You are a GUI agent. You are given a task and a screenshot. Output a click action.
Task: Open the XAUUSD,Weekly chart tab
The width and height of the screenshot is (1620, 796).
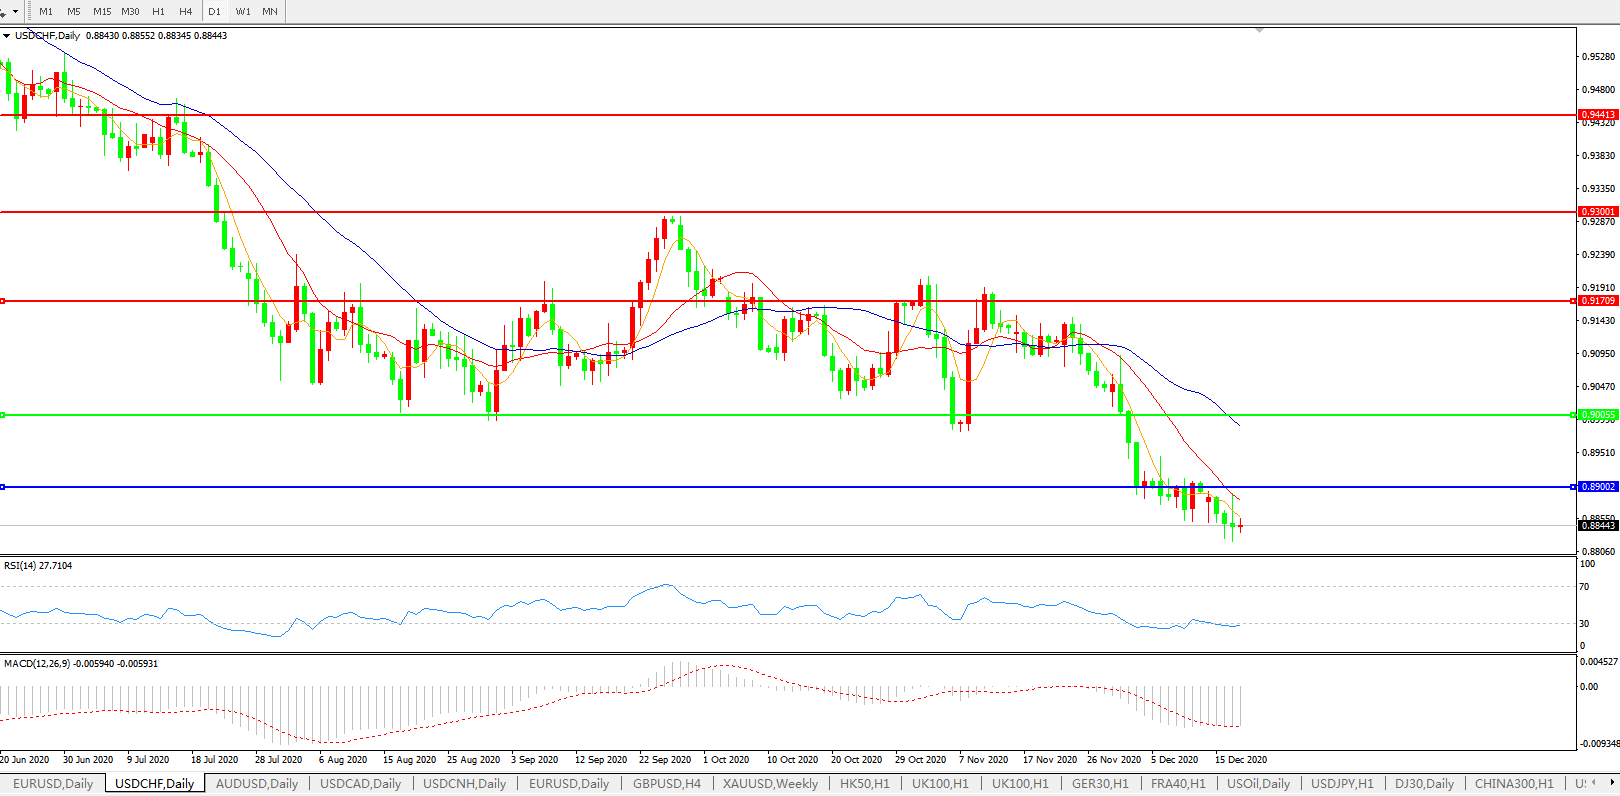770,784
